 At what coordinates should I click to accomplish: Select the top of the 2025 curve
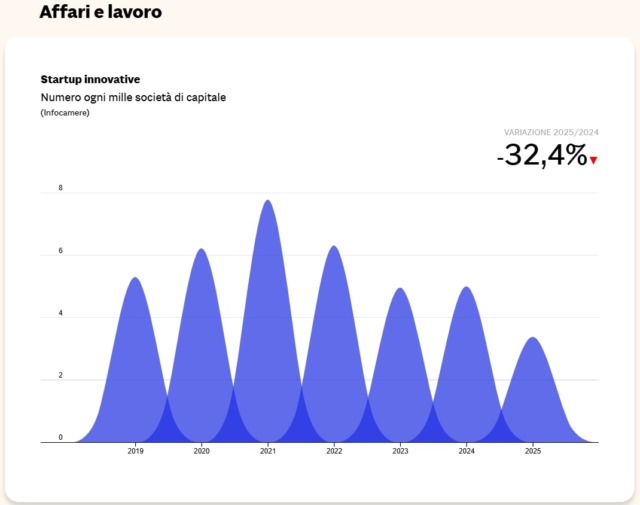click(532, 339)
